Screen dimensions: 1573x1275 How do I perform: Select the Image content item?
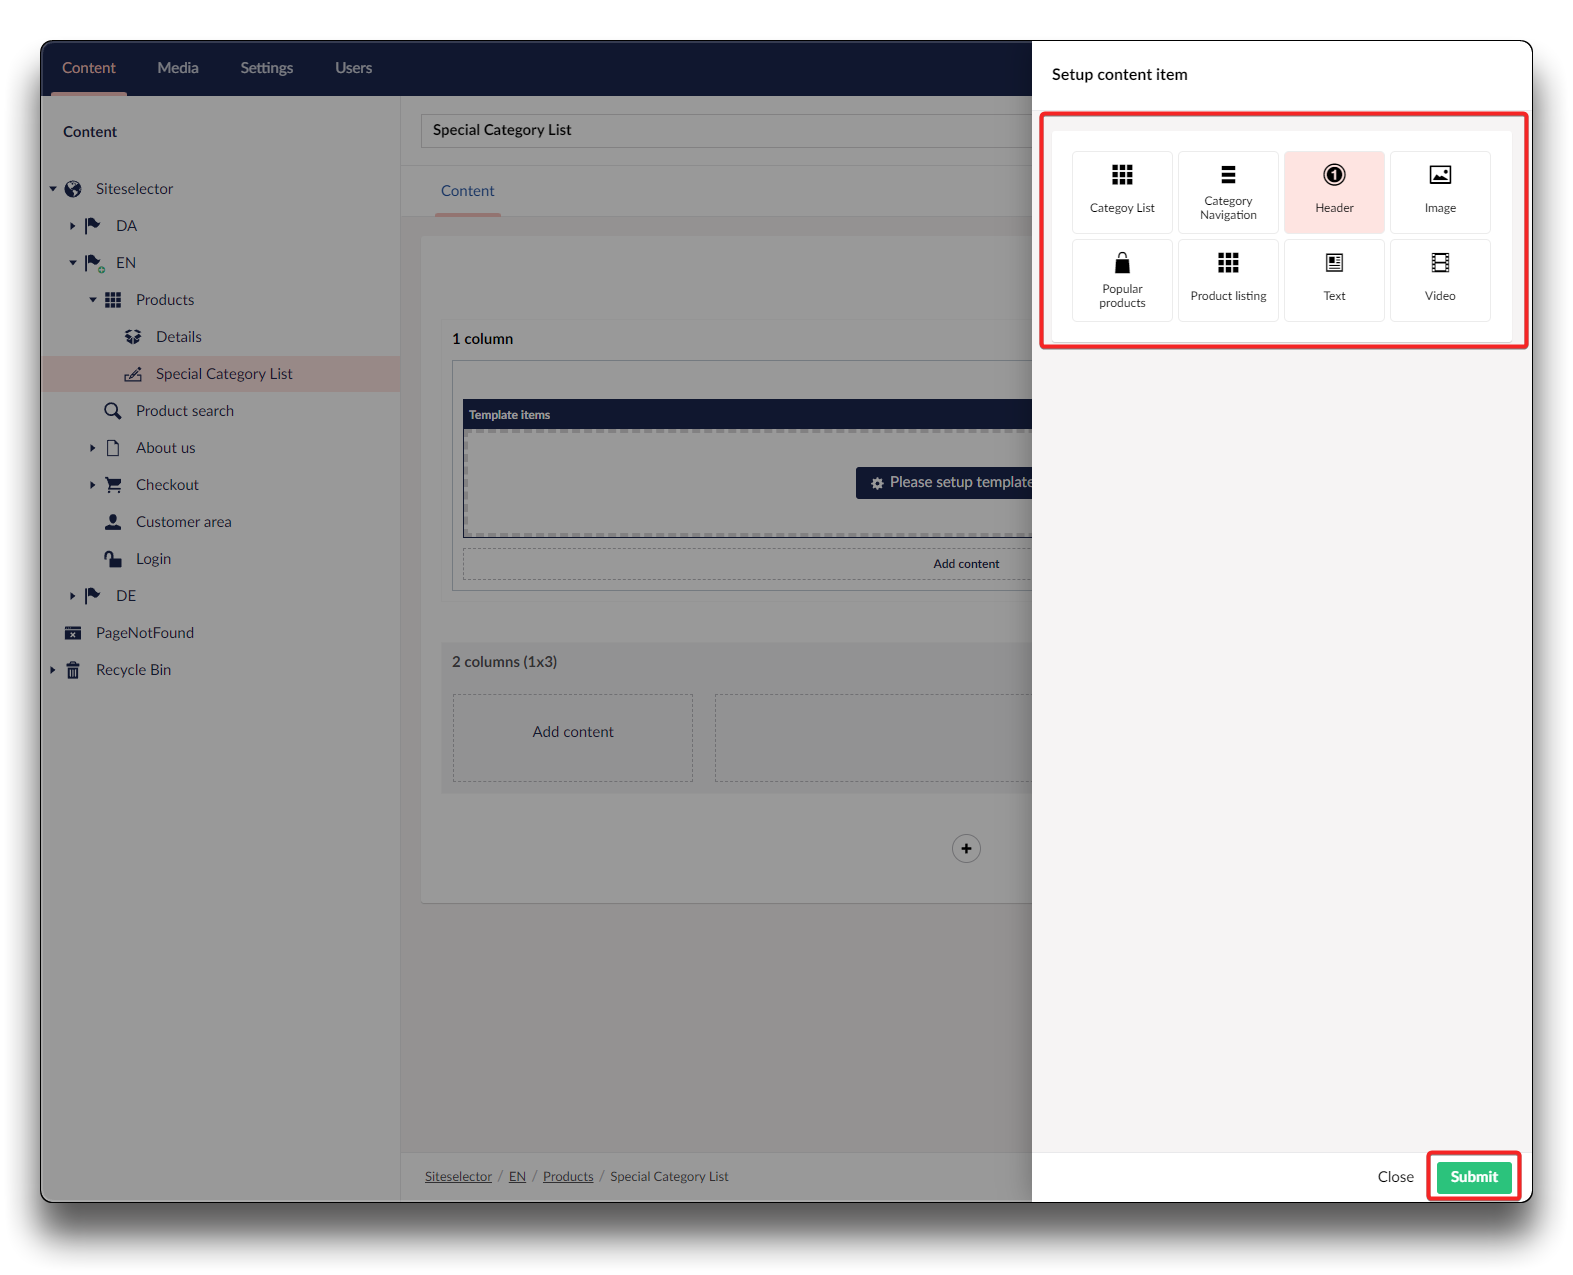[1440, 192]
